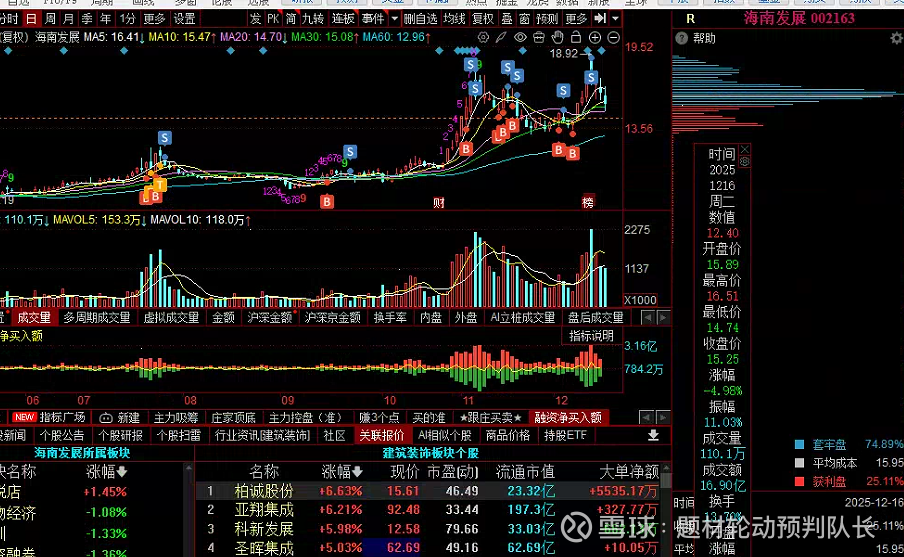Select 融资净买入额 indicator tab
Viewport: 904px width, 557px height.
(x=568, y=417)
